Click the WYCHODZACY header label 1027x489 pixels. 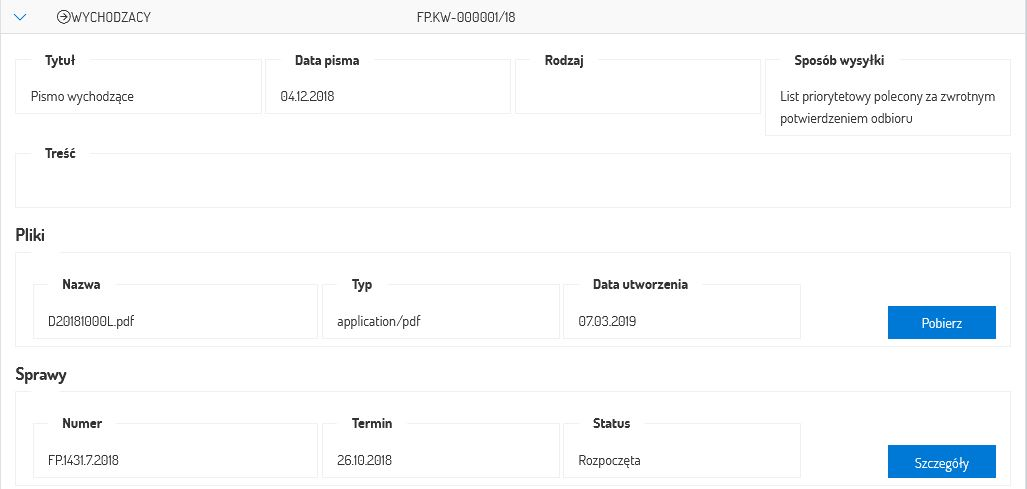point(111,17)
